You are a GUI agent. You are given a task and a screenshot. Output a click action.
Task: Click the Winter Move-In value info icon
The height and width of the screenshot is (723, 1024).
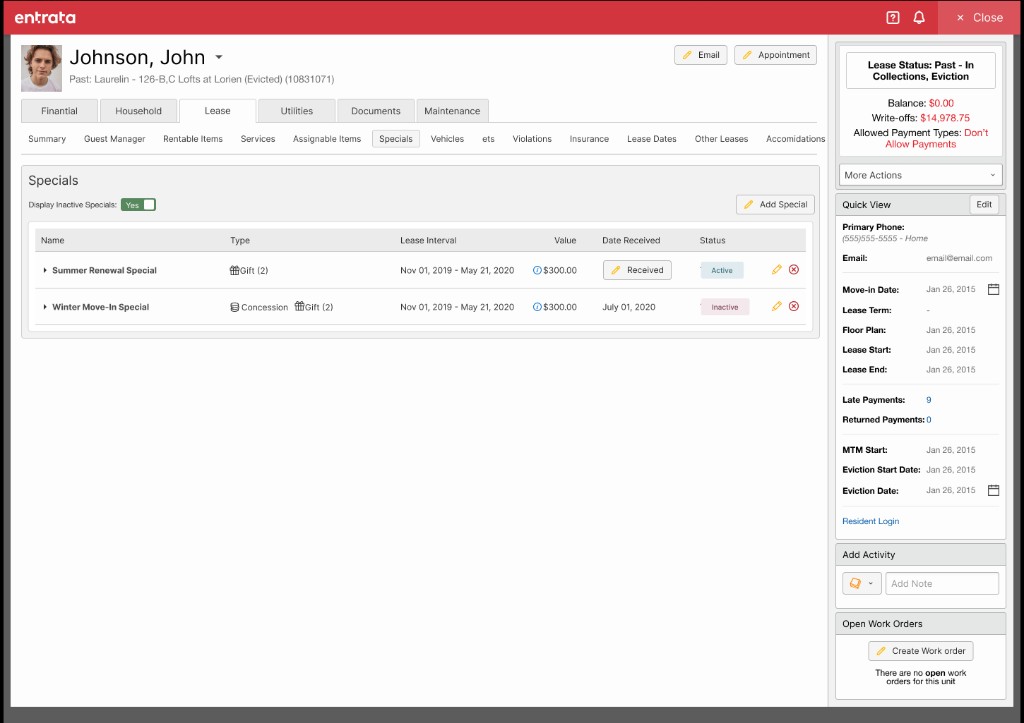[x=537, y=307]
